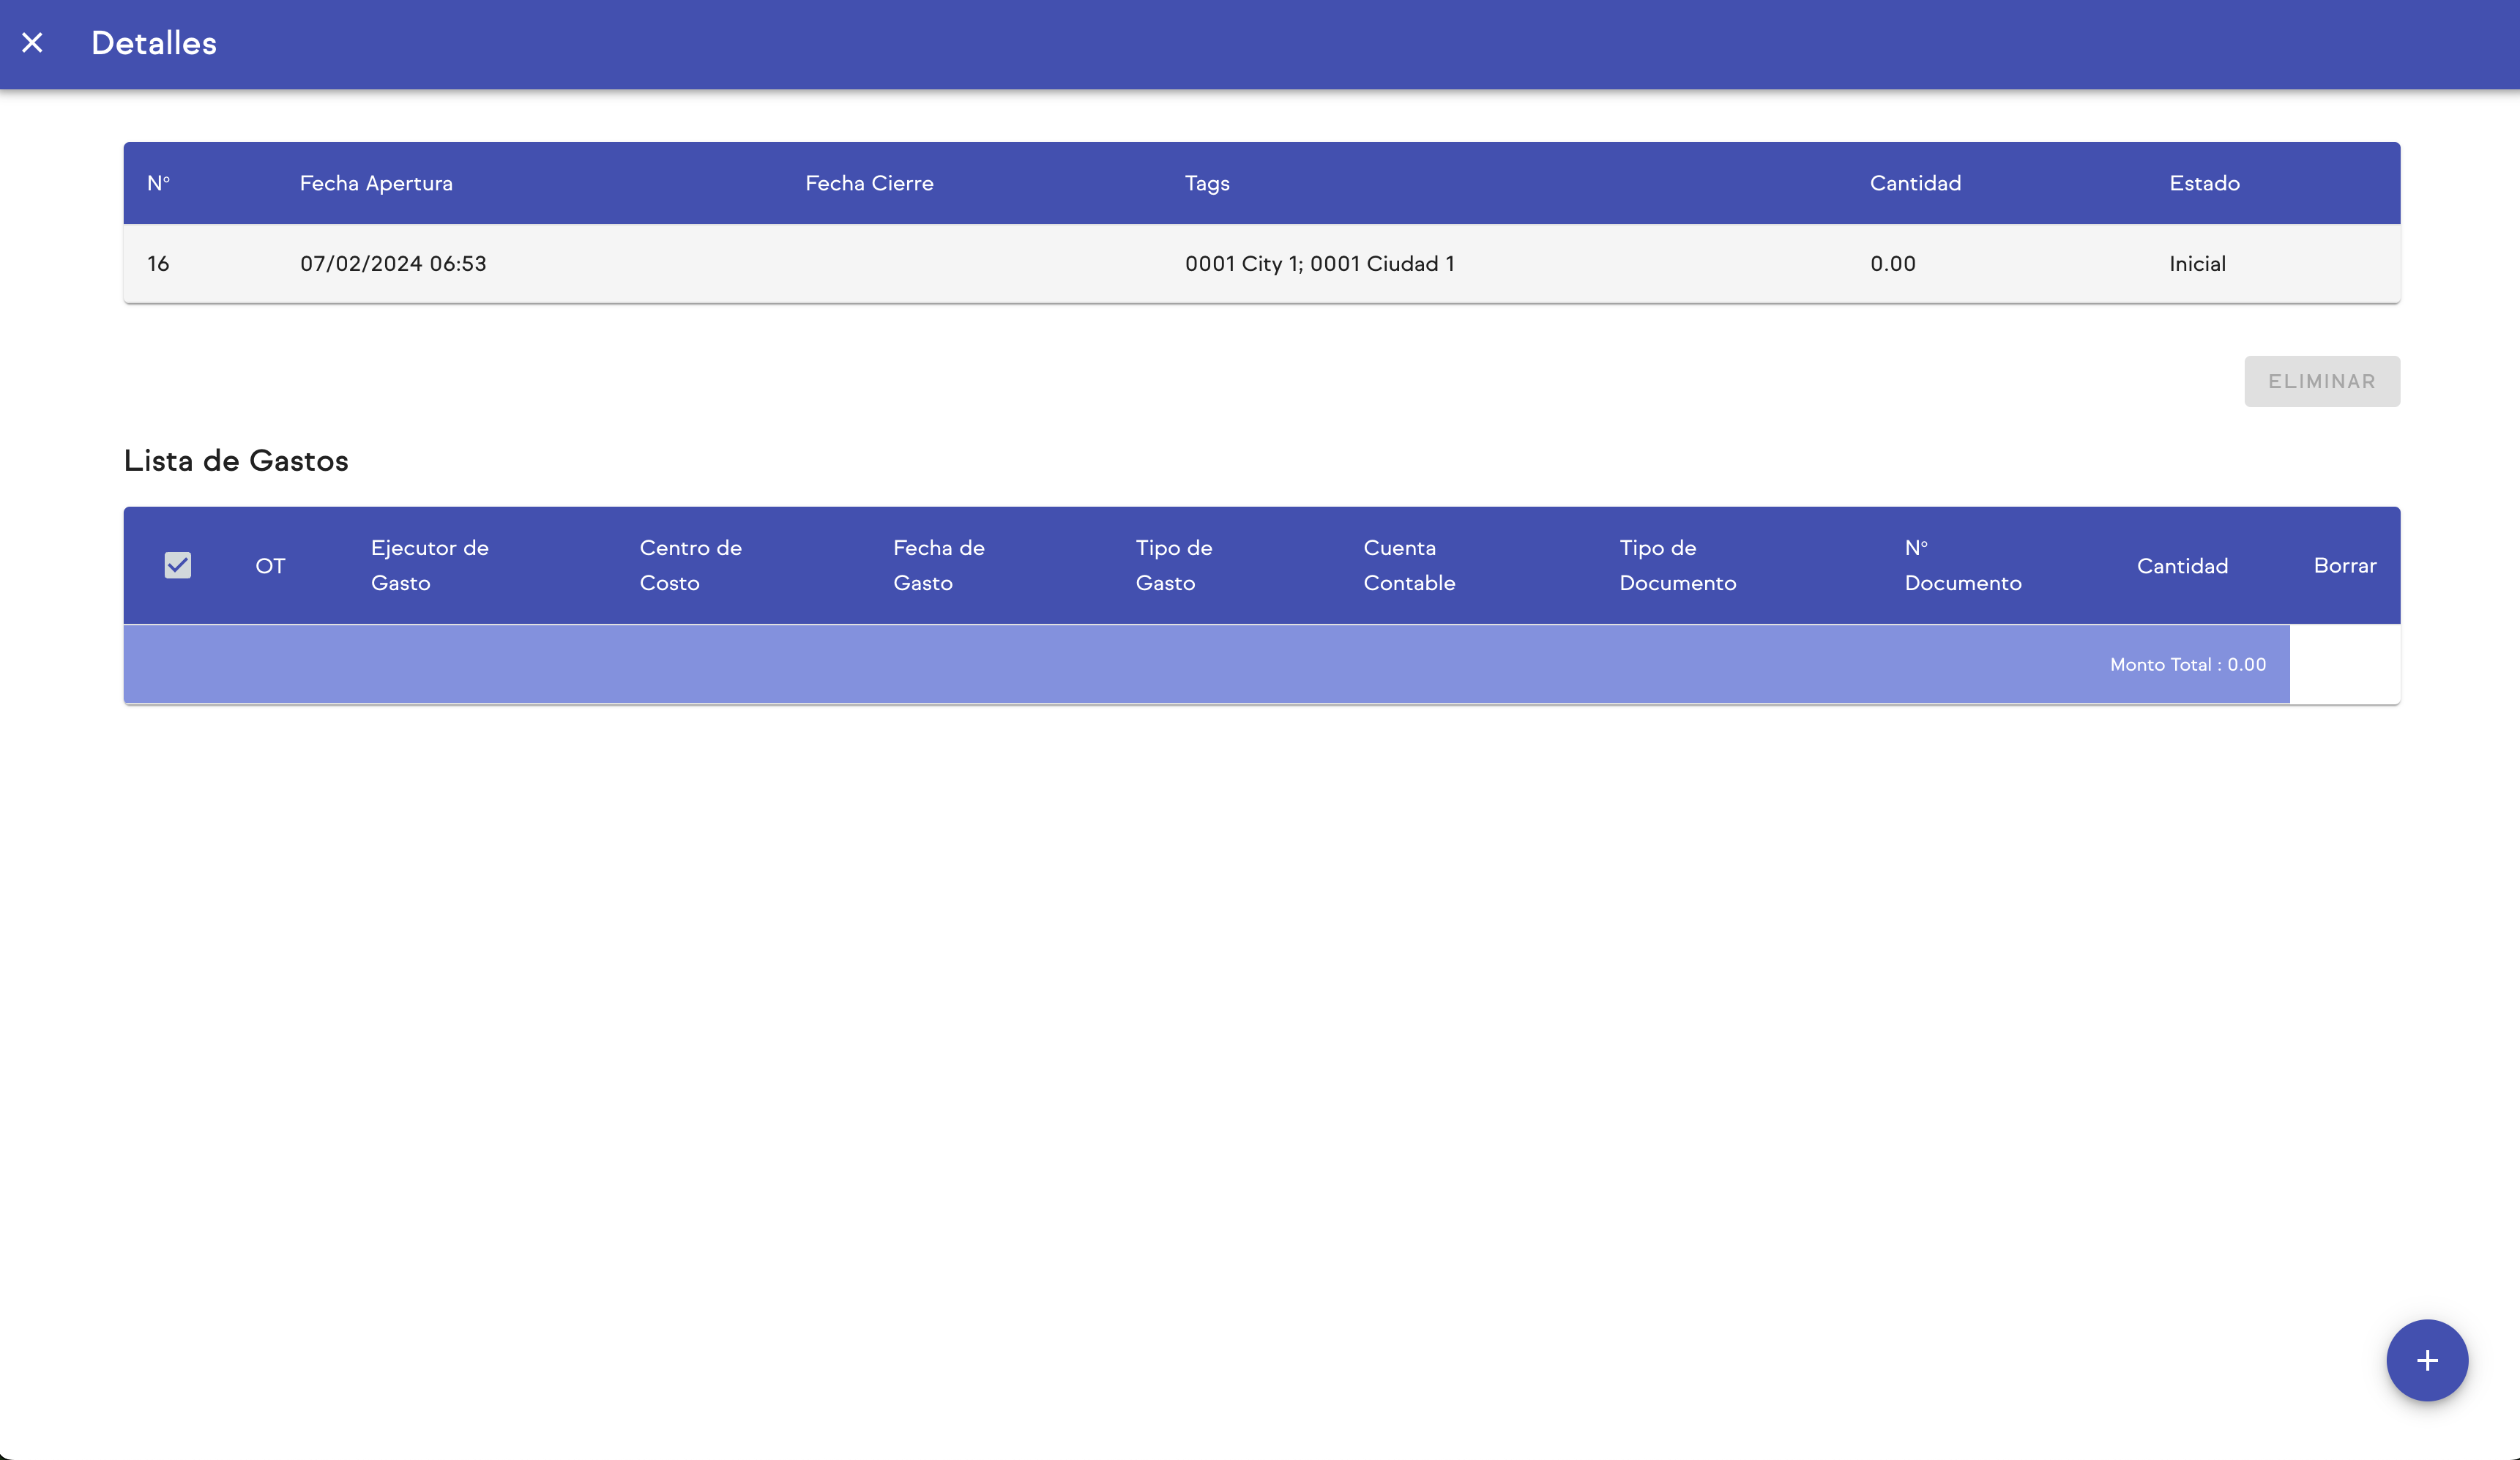Click the floating plus add button
The height and width of the screenshot is (1460, 2520).
coord(2426,1360)
